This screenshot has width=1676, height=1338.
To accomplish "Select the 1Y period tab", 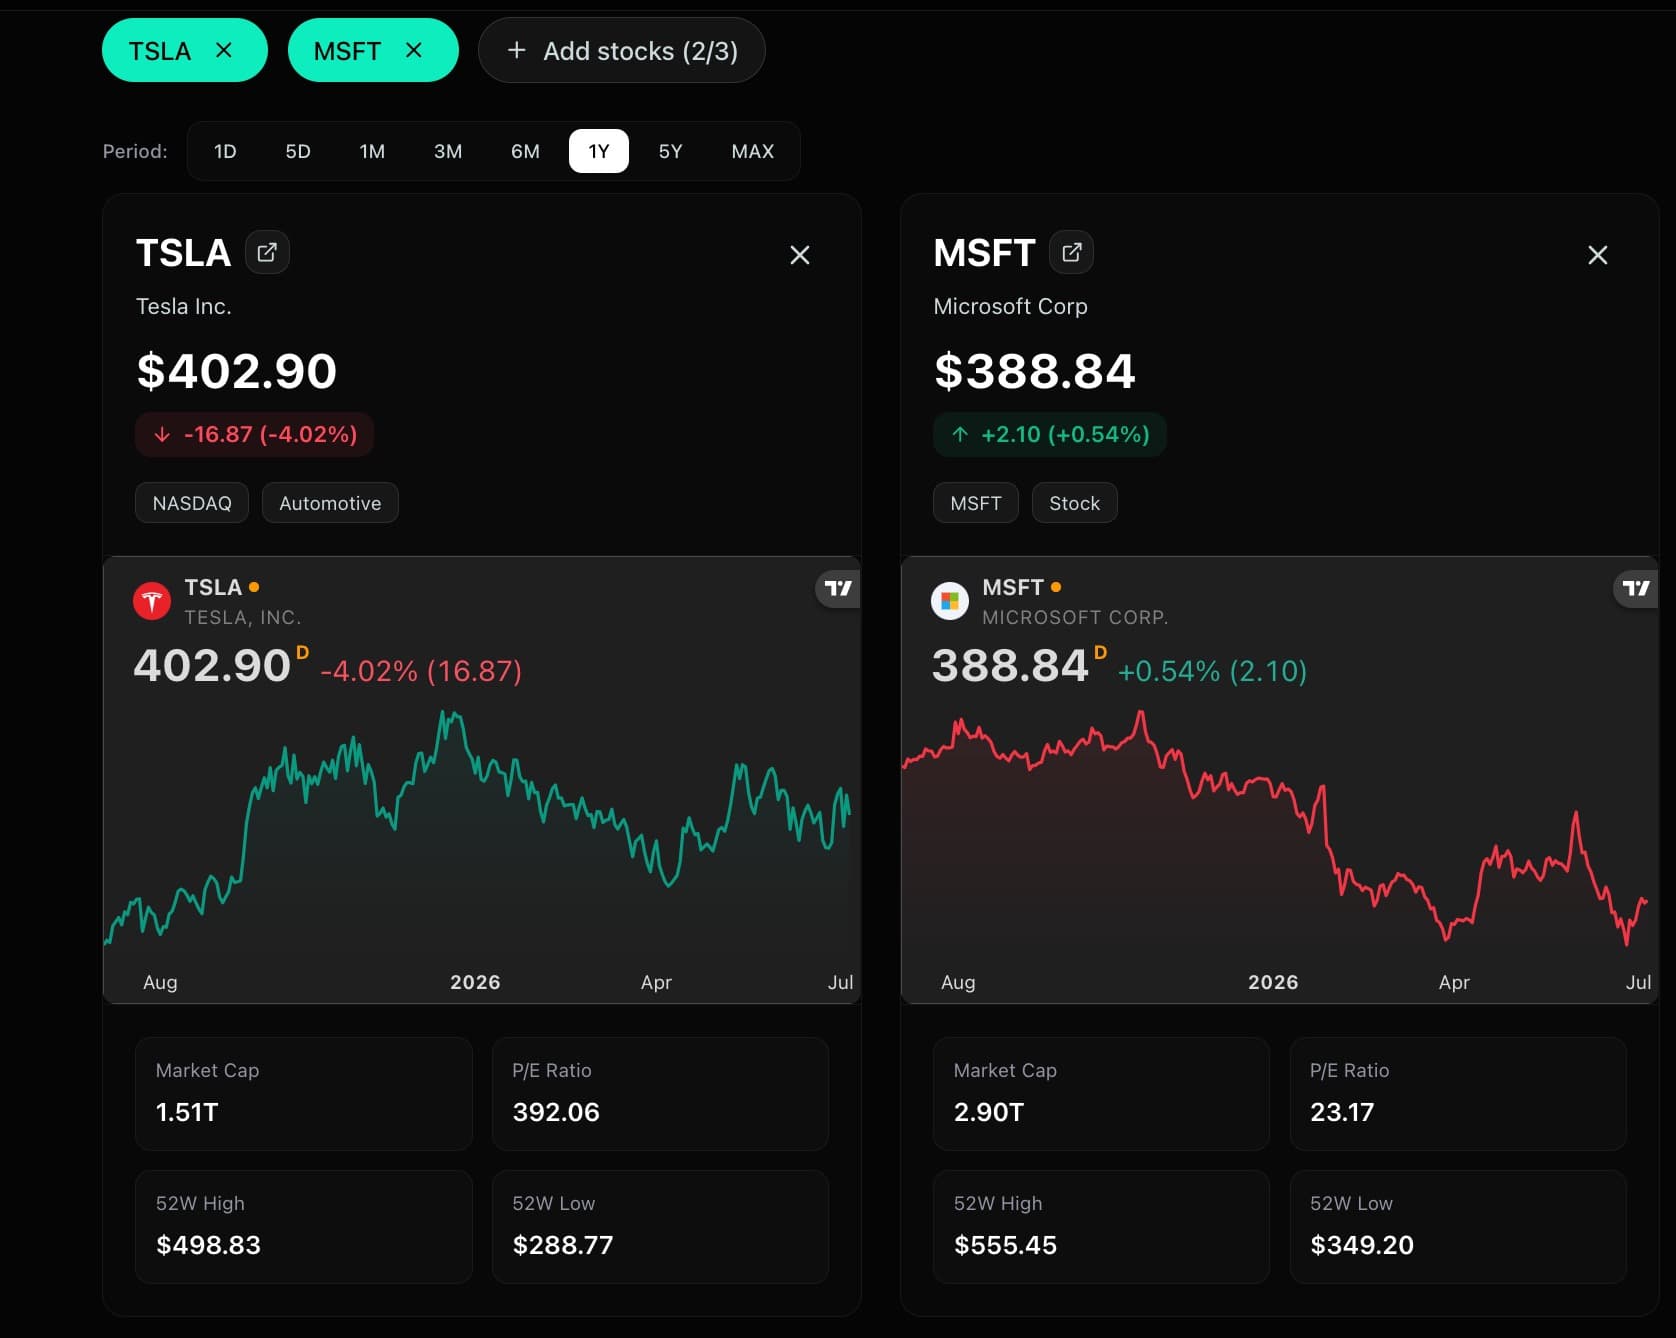I will tap(599, 151).
